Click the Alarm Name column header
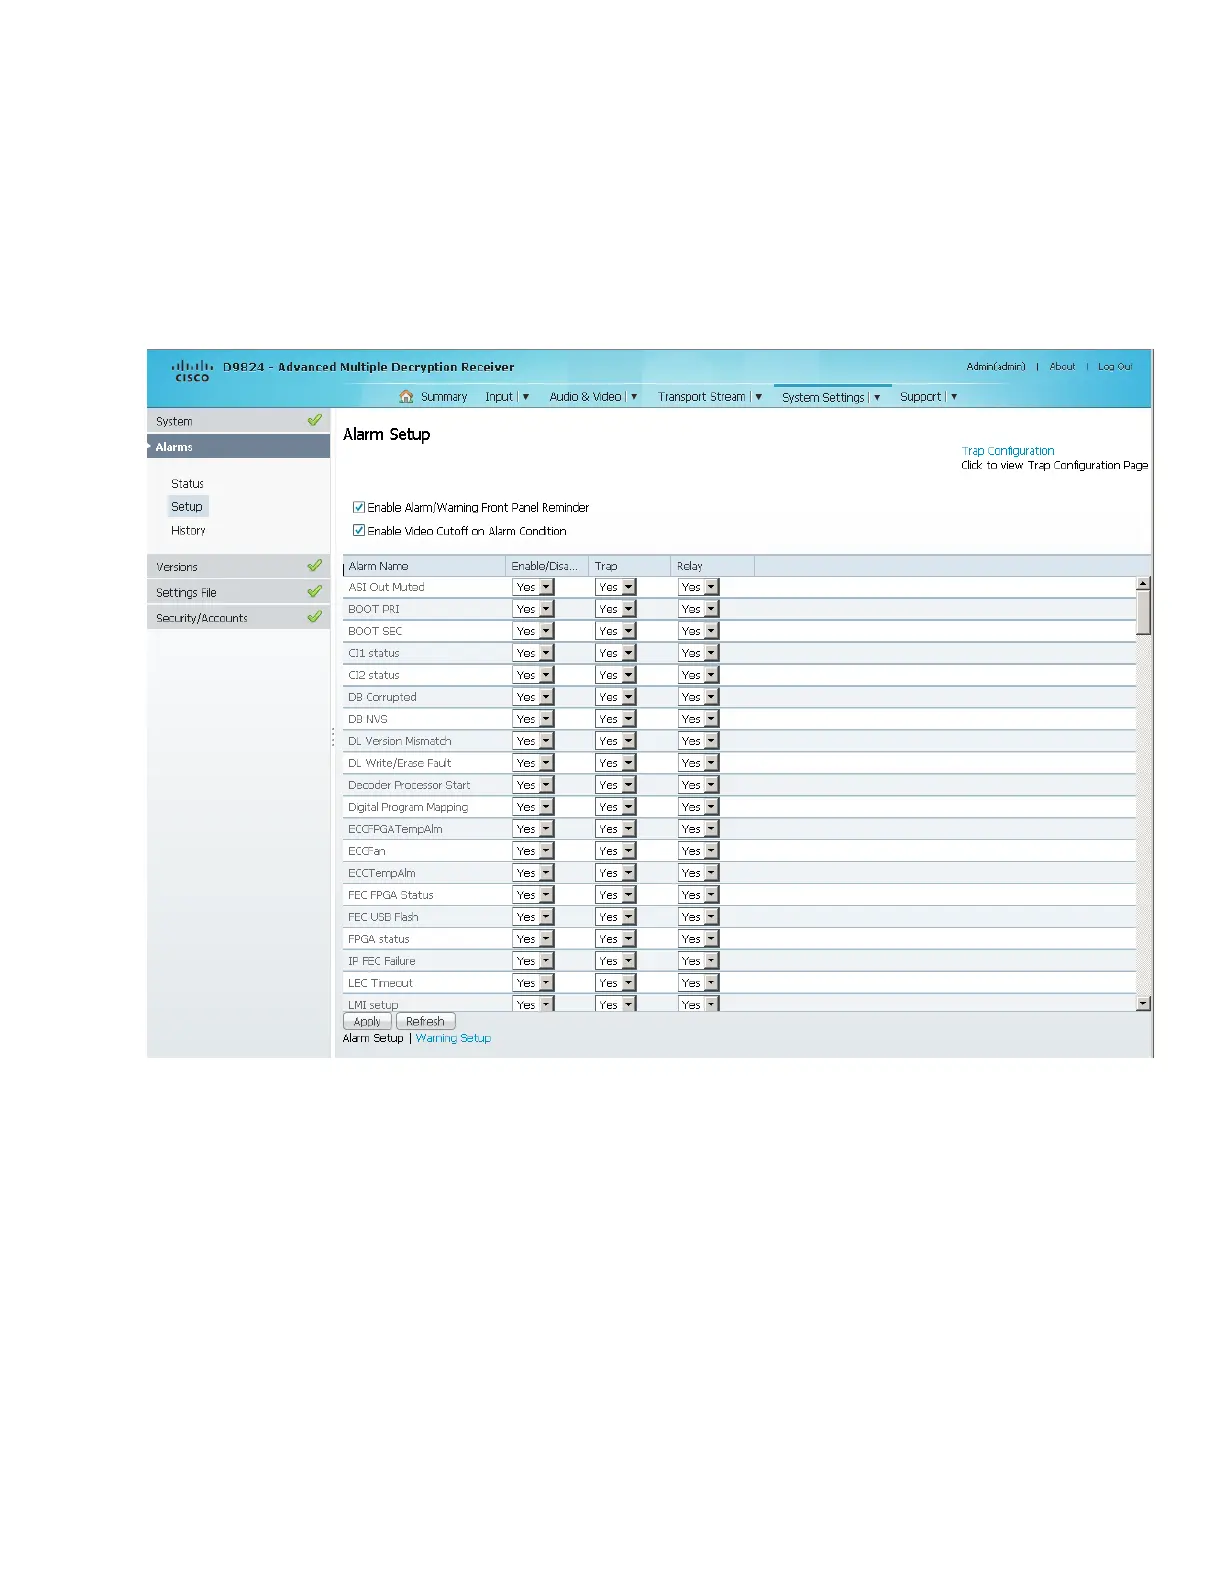This screenshot has width=1225, height=1584. pyautogui.click(x=424, y=566)
